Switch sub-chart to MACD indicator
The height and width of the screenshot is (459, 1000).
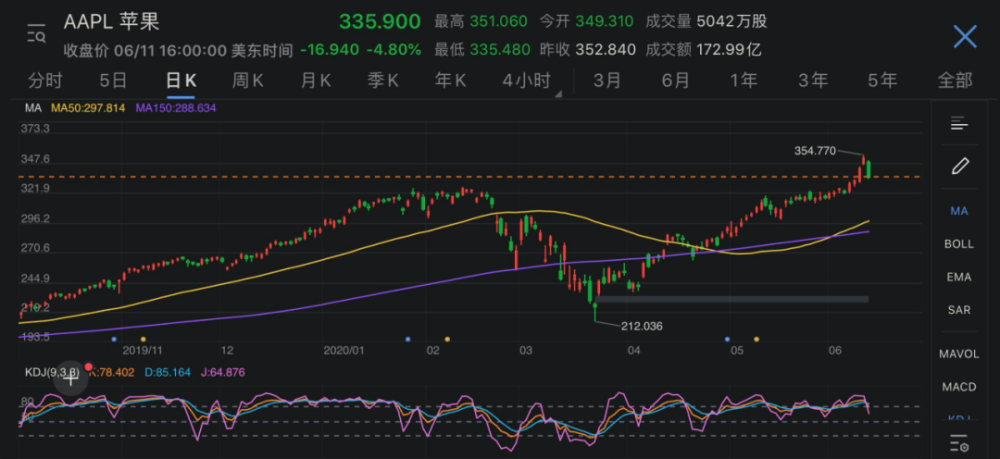click(x=959, y=387)
